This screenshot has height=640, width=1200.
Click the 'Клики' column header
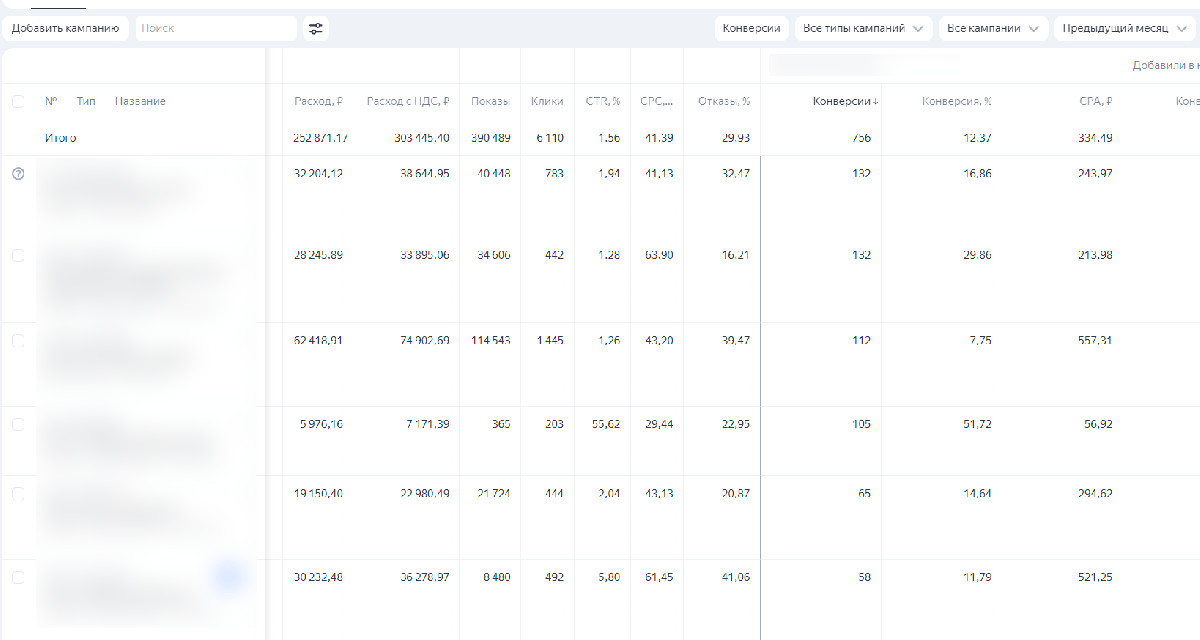click(547, 101)
